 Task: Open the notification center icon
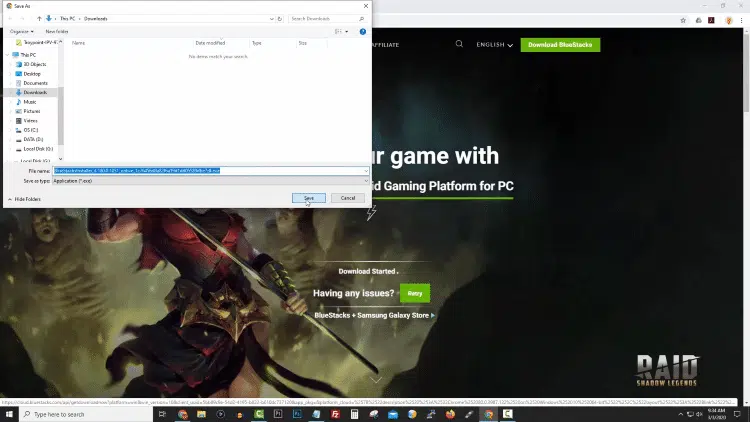point(737,414)
